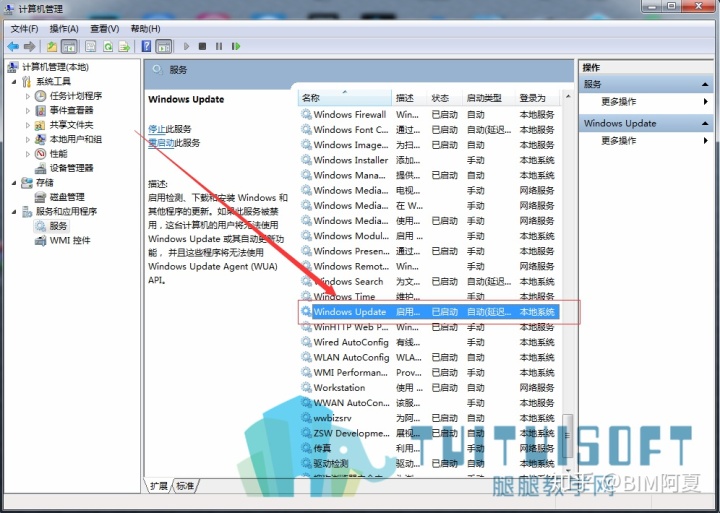Click the services list scroll-up arrow
The image size is (720, 513).
tap(568, 96)
